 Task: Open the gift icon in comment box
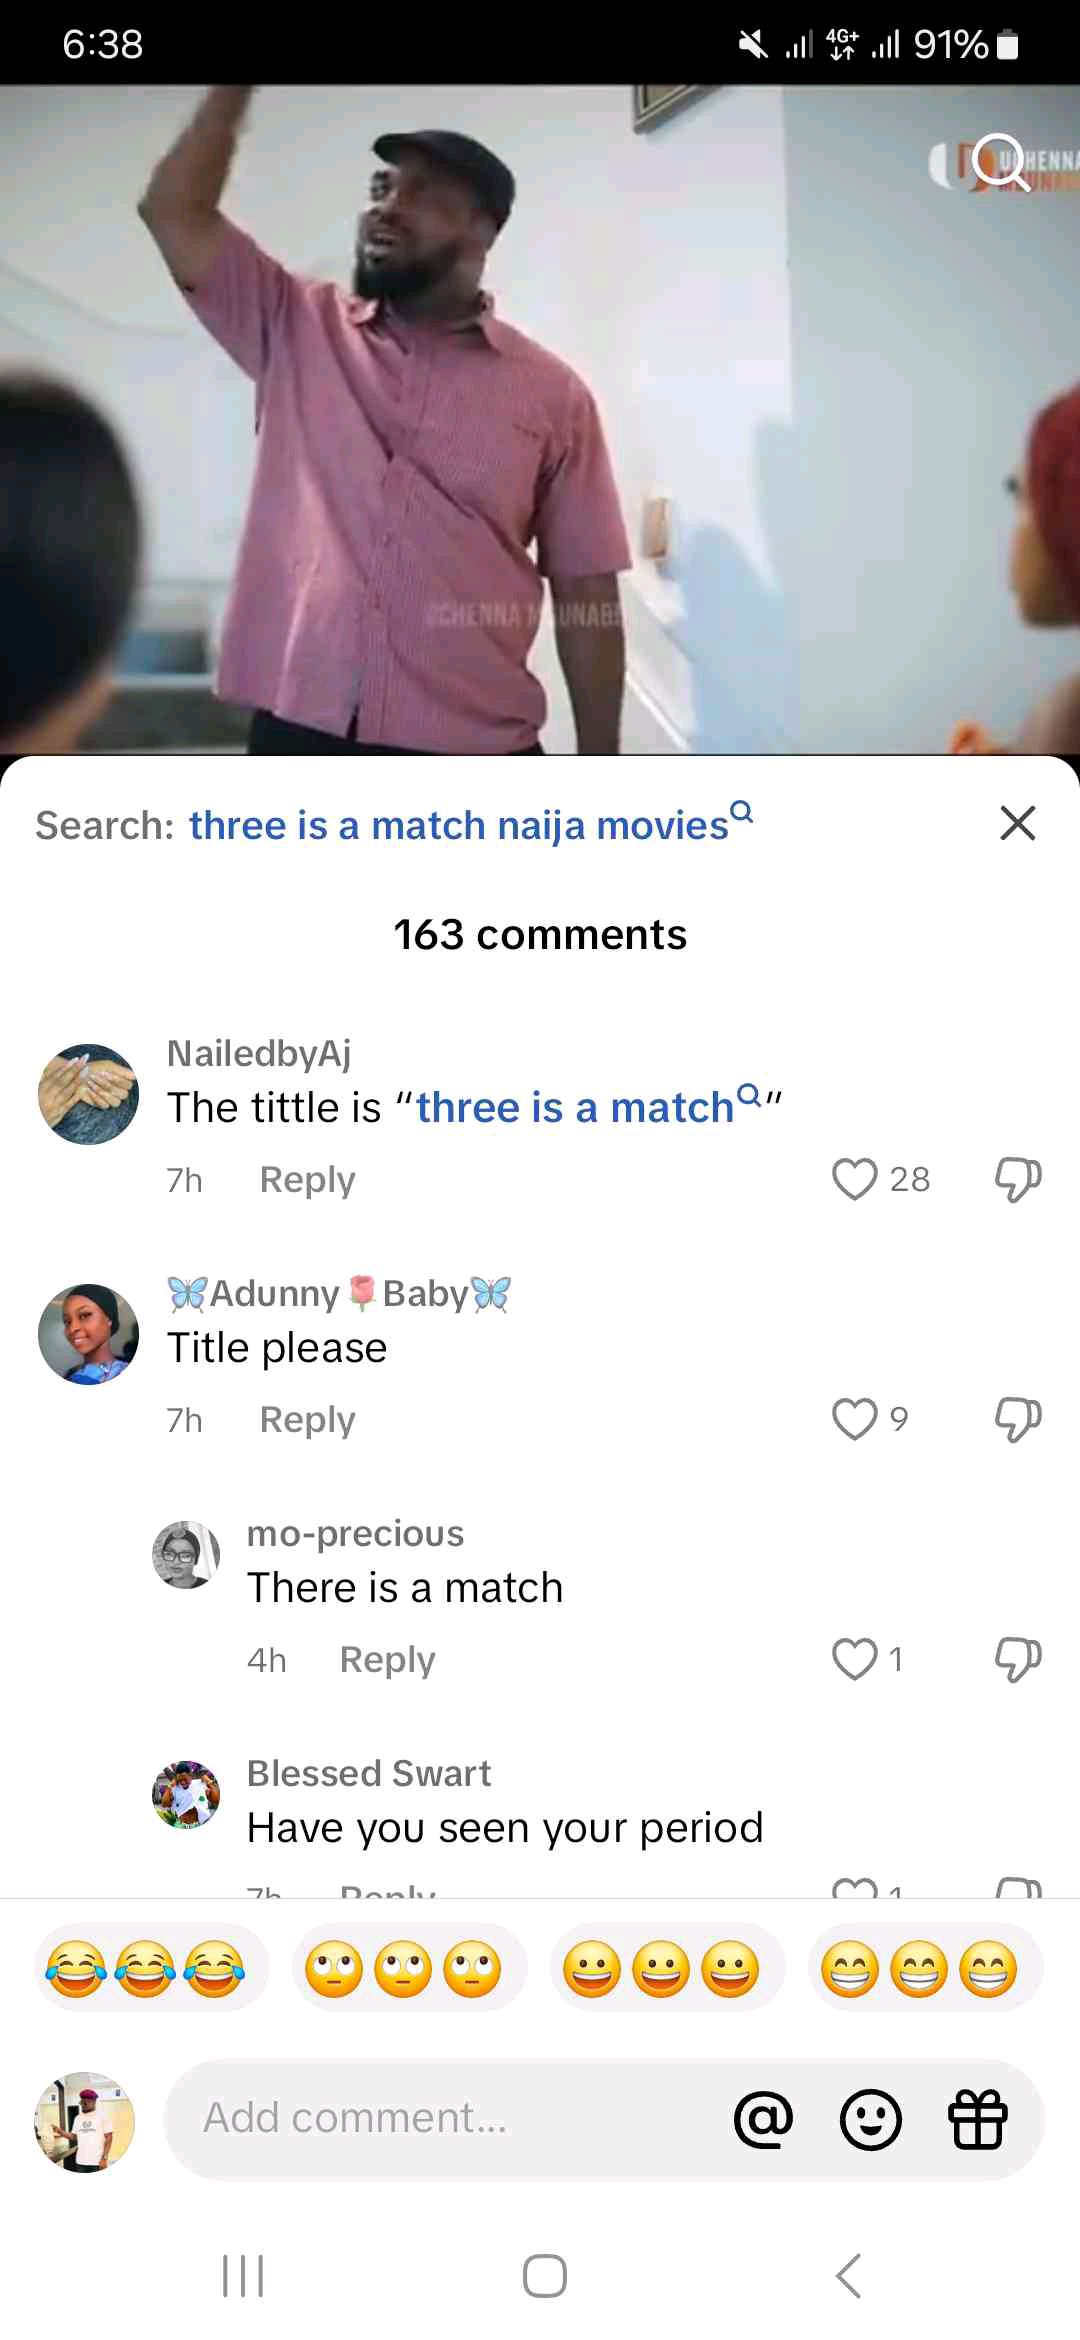click(977, 2119)
